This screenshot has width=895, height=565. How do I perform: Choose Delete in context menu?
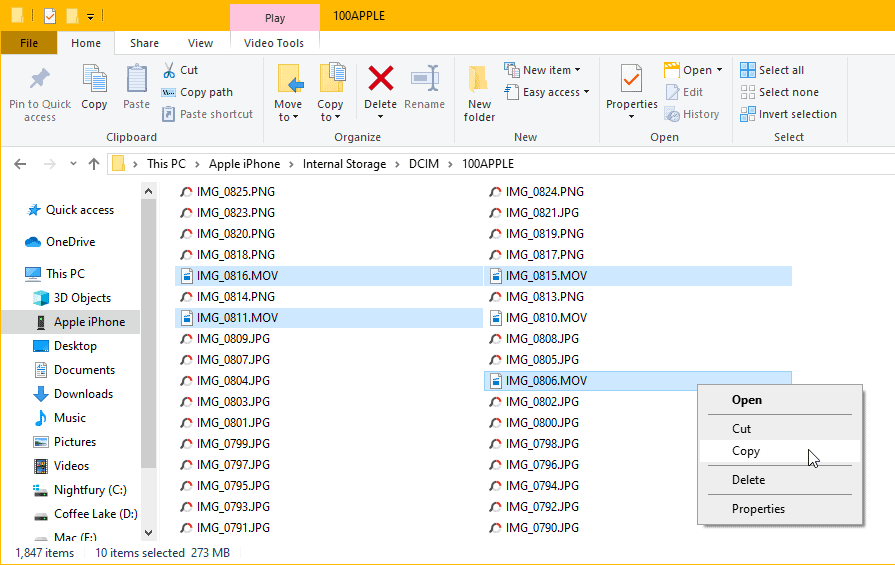(779, 480)
